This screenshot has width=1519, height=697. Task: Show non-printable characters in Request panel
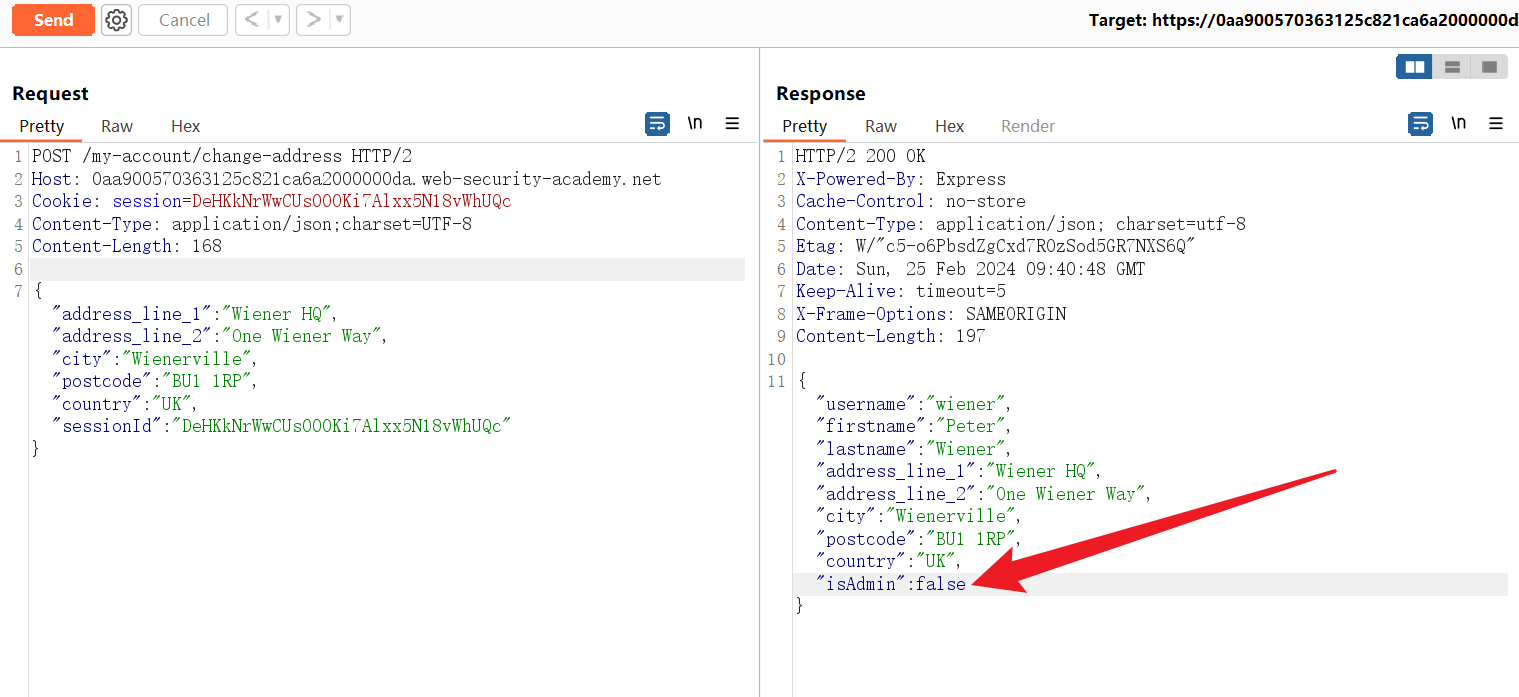tap(695, 124)
